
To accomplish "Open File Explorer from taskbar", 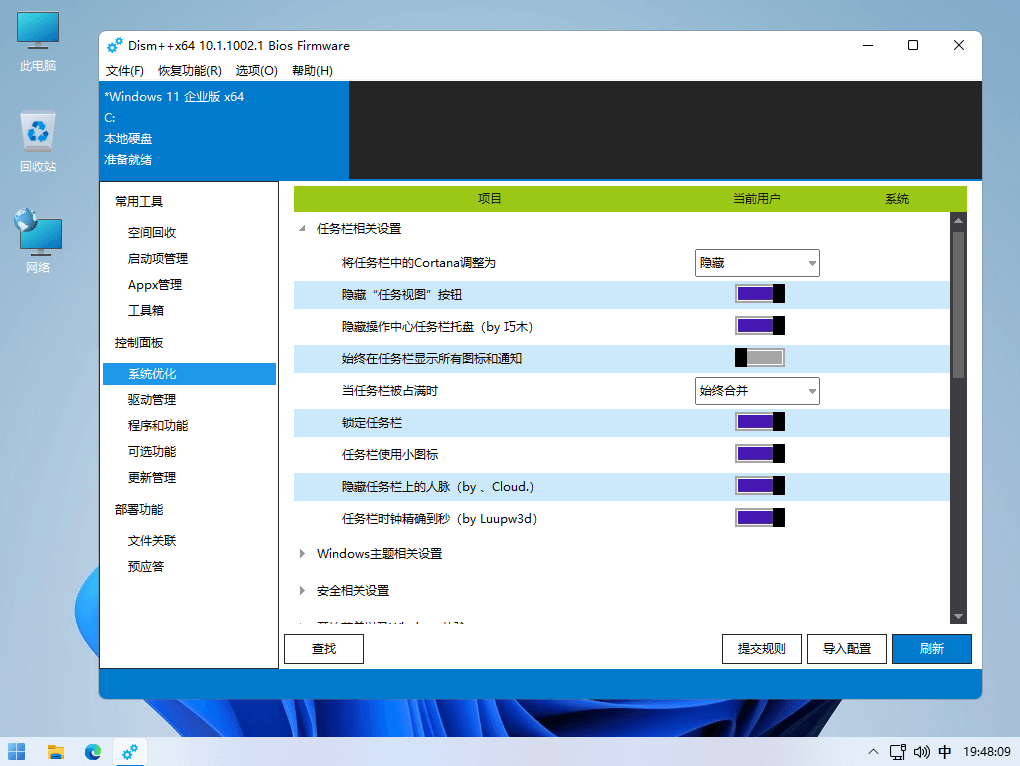I will pos(56,752).
